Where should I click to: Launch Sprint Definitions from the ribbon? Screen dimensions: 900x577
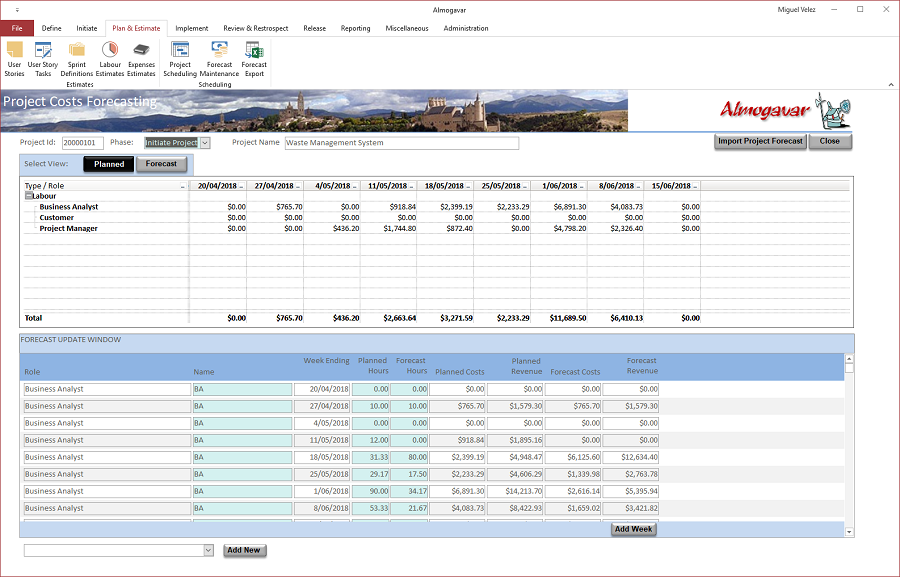[x=76, y=59]
